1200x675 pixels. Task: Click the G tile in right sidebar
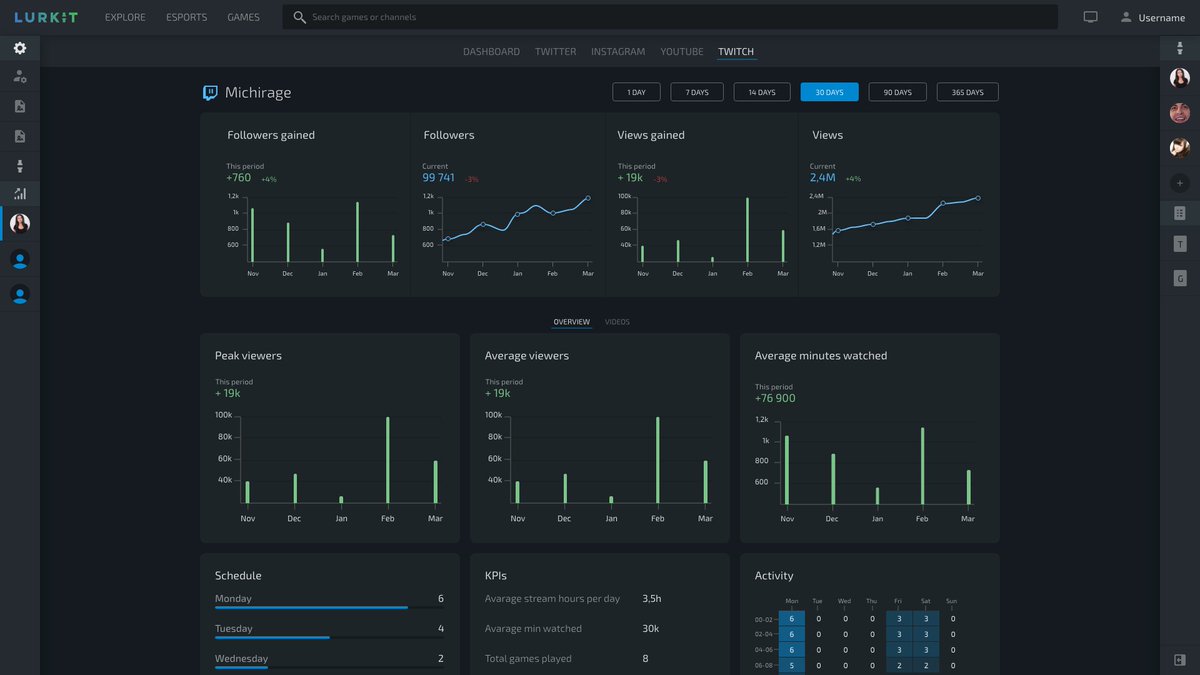pos(1180,278)
